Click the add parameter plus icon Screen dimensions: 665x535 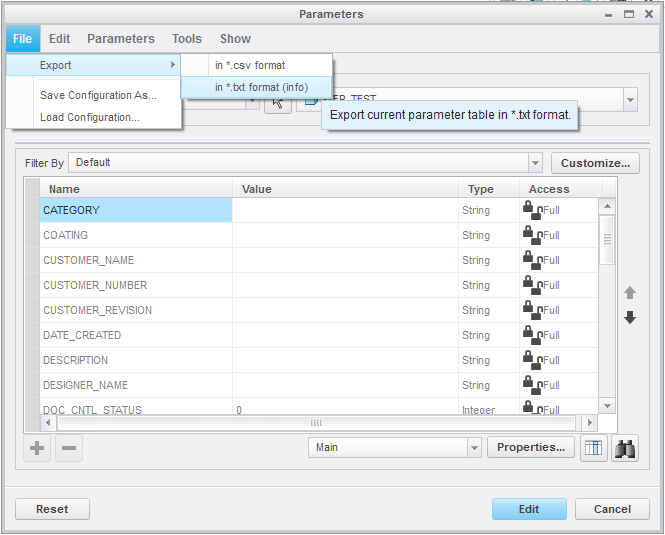point(37,448)
